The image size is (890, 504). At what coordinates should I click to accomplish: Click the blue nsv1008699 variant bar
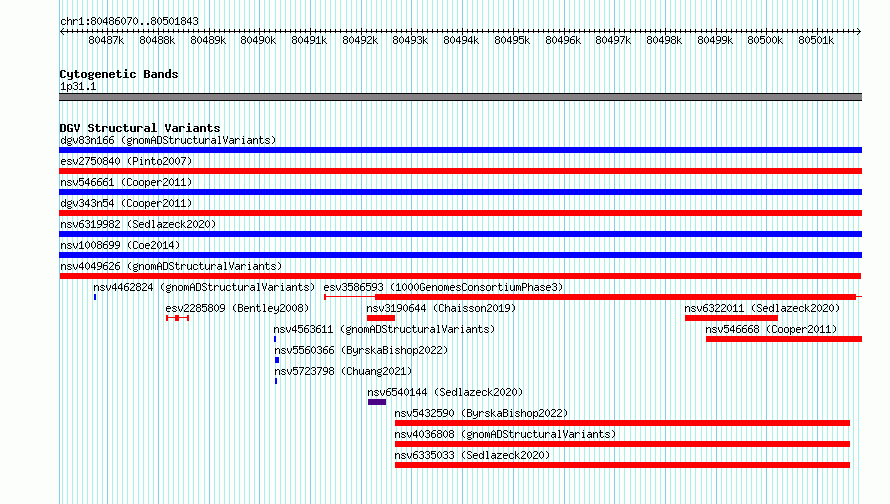[x=460, y=255]
